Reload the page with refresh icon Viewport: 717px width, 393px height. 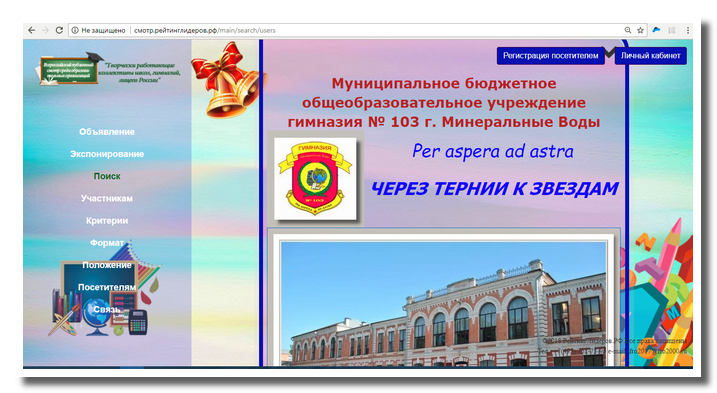pos(59,30)
